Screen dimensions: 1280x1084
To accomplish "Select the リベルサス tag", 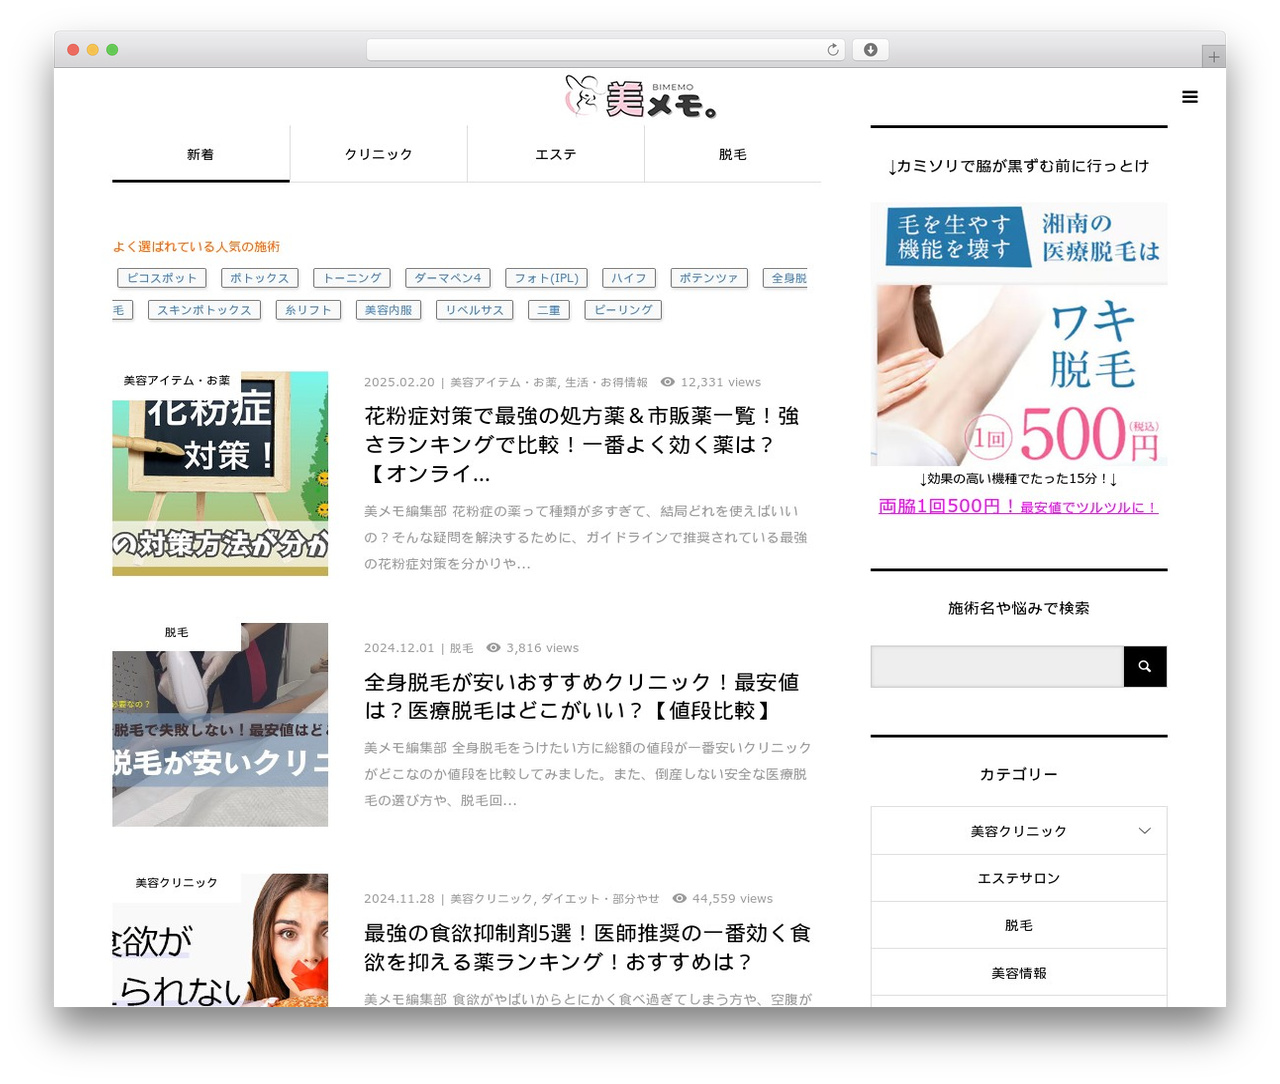I will 475,310.
